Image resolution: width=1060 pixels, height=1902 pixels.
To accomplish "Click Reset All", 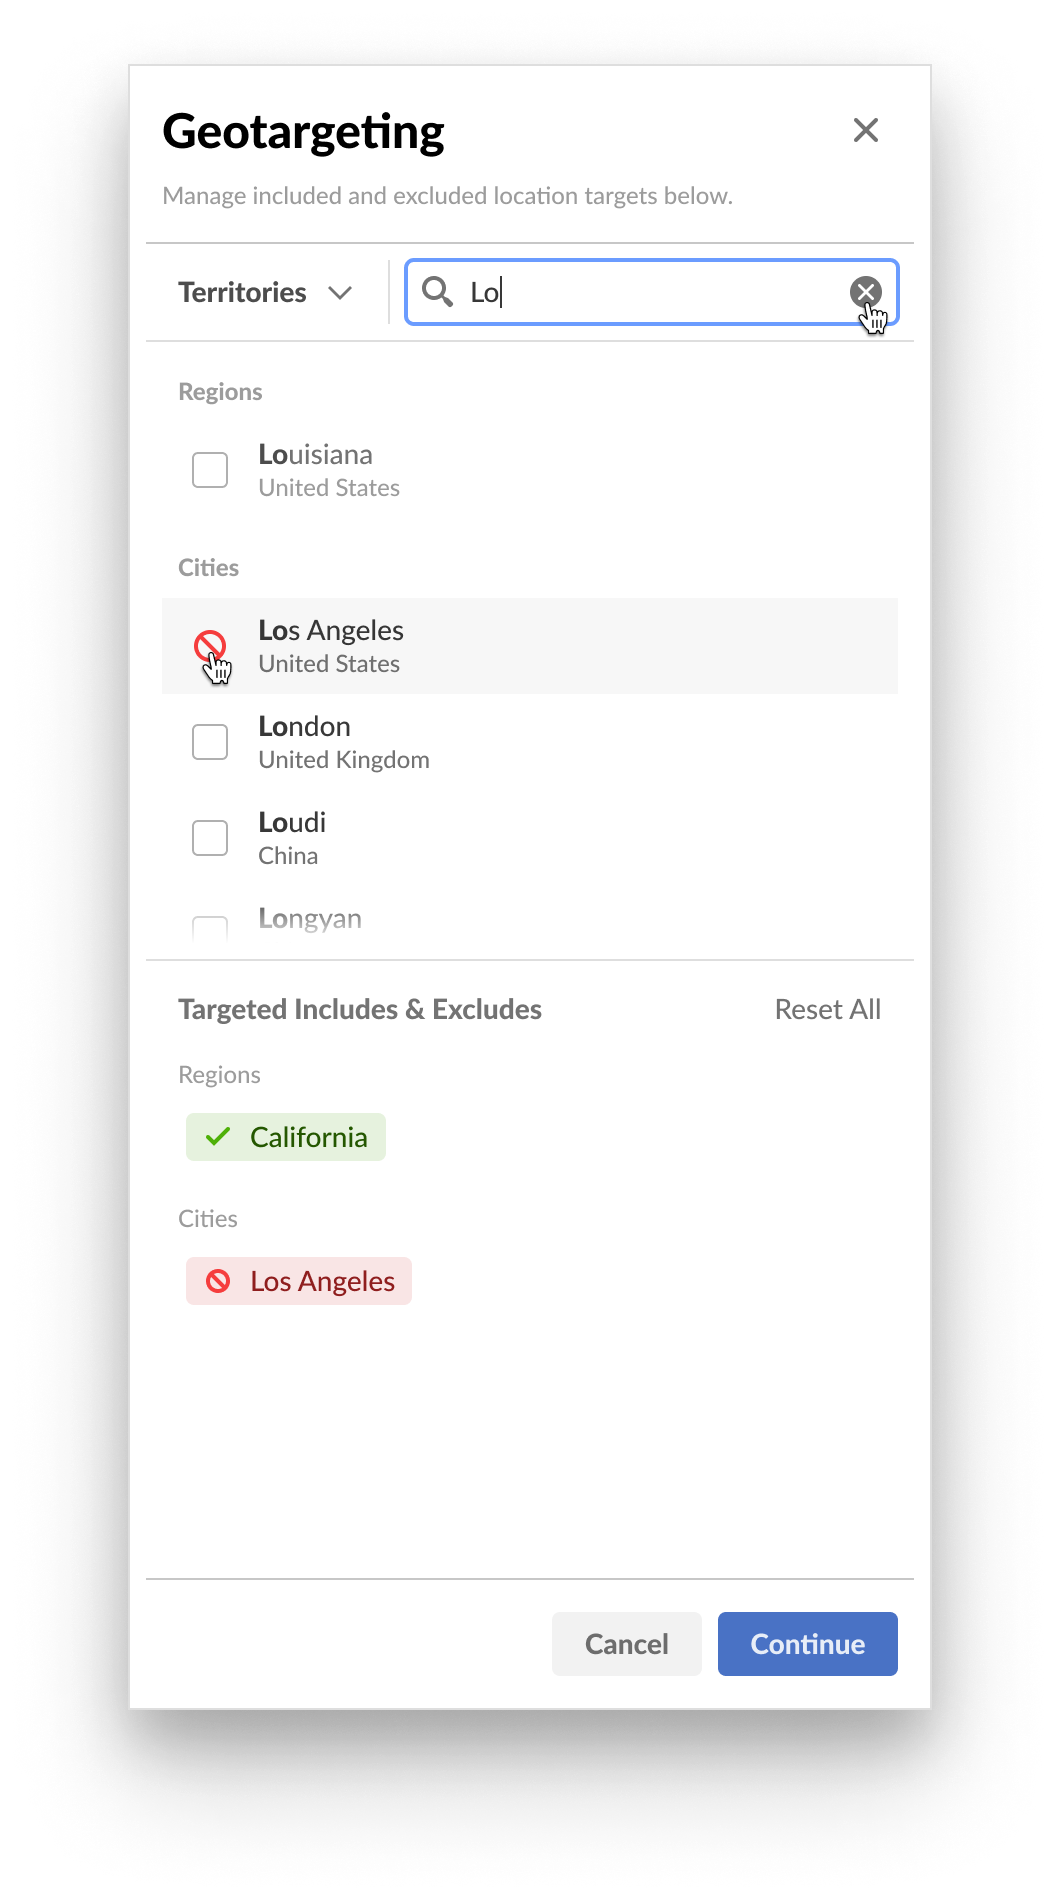I will pyautogui.click(x=828, y=1009).
